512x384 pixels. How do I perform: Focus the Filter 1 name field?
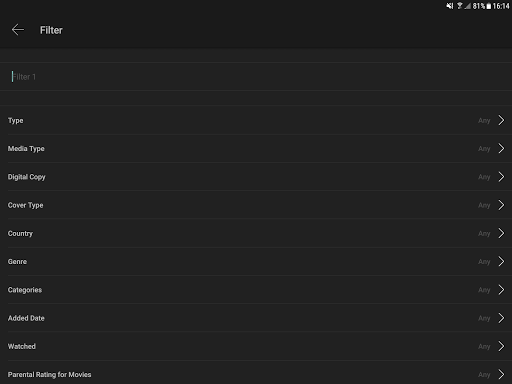256,77
